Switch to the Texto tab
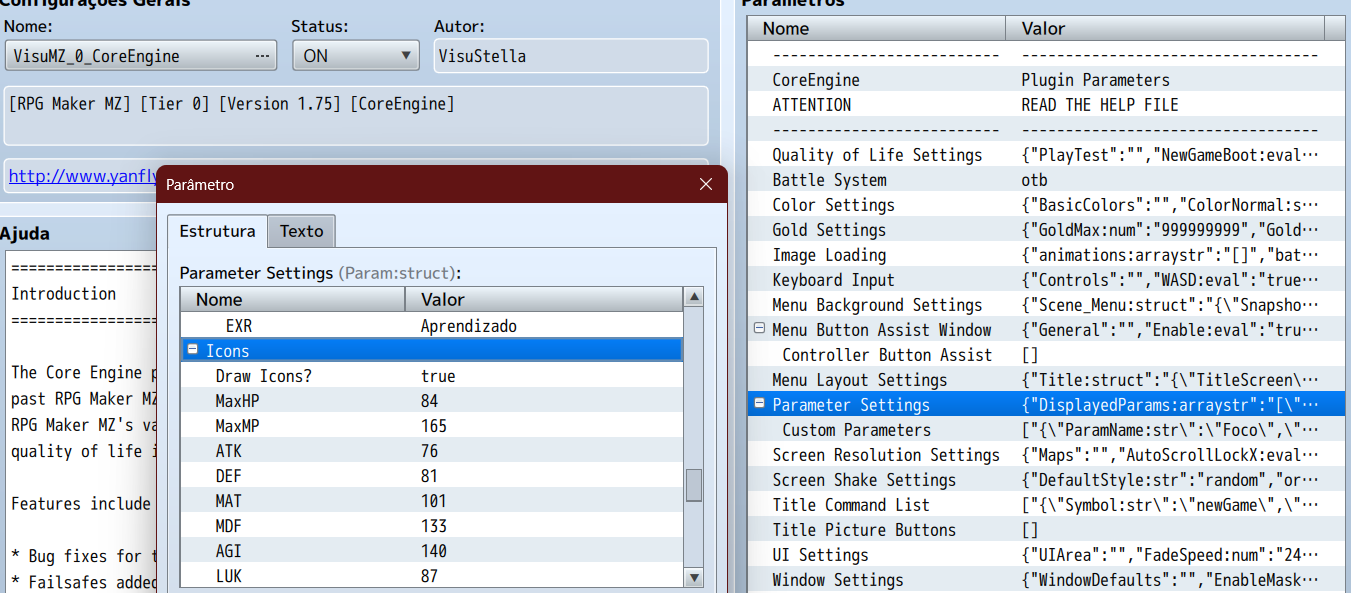The height and width of the screenshot is (593, 1351). click(x=301, y=231)
